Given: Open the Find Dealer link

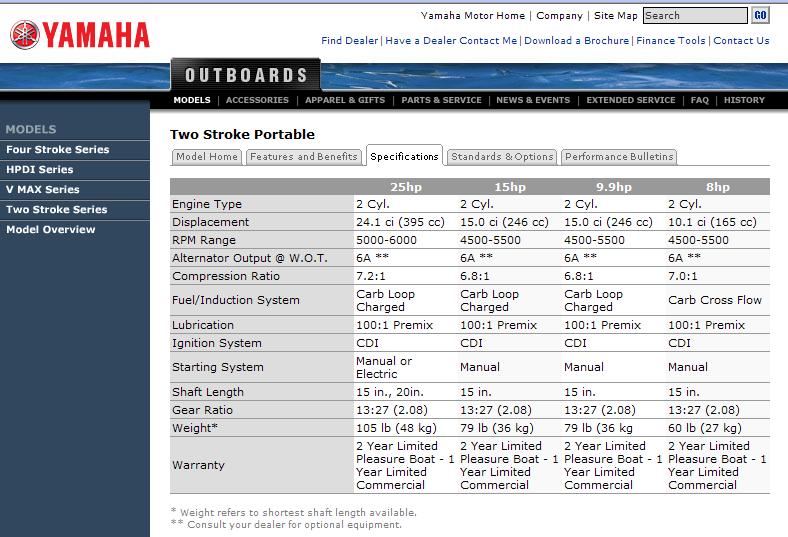Looking at the screenshot, I should coord(349,41).
